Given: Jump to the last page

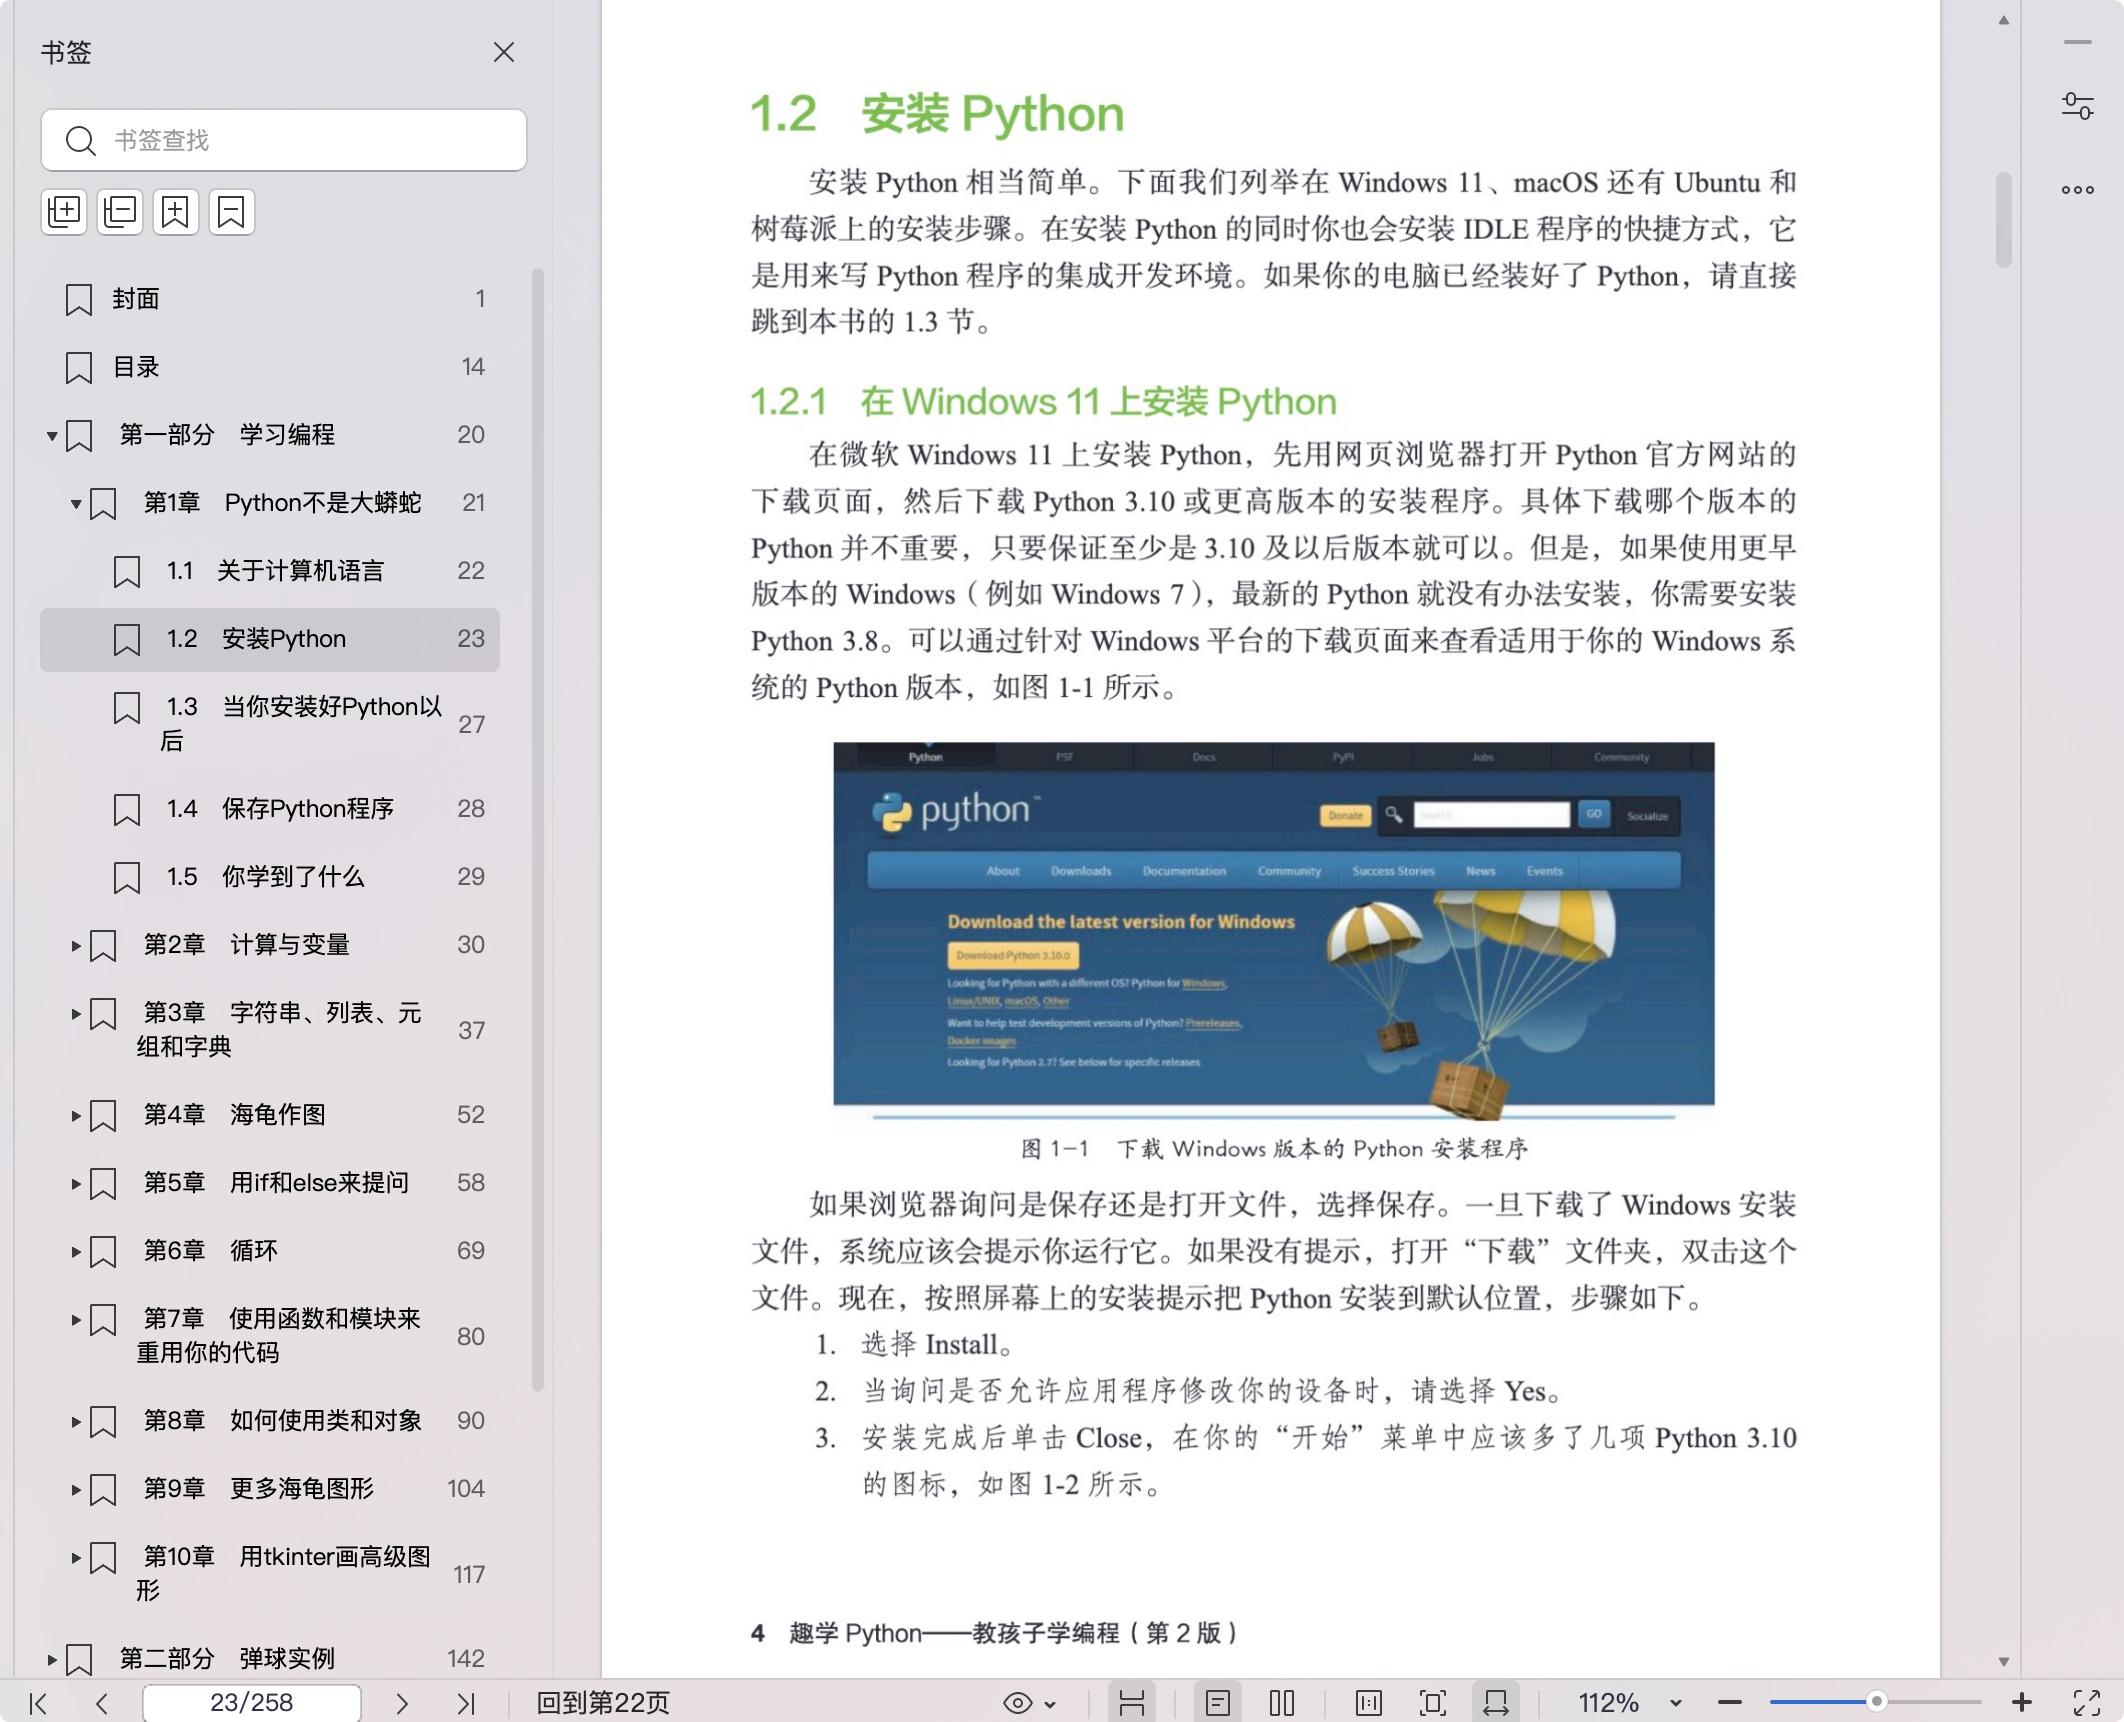Looking at the screenshot, I should 466,1703.
